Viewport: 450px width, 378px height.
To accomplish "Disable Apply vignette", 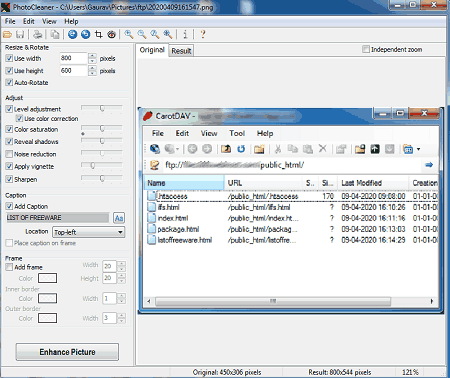I will [9, 166].
